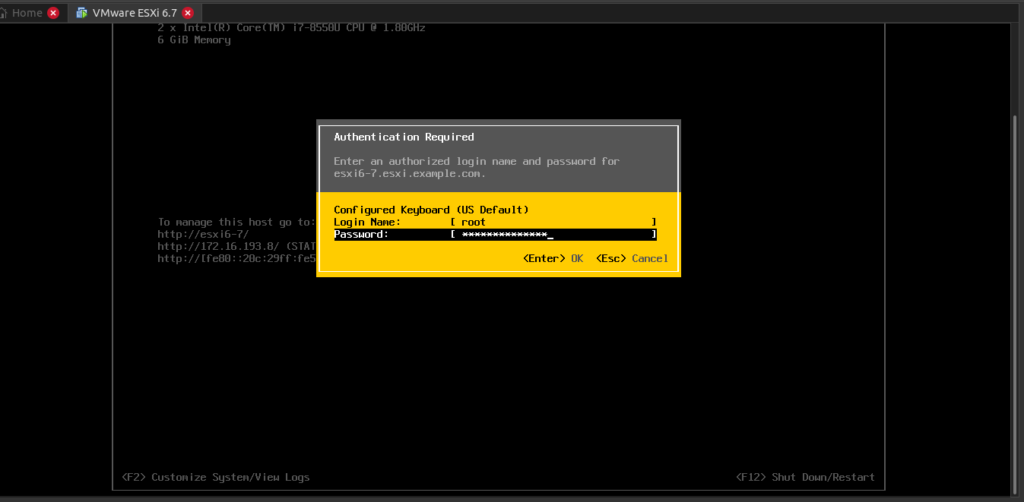Click the http://172.16.193.8/ address line
This screenshot has width=1024, height=502.
[x=237, y=247]
